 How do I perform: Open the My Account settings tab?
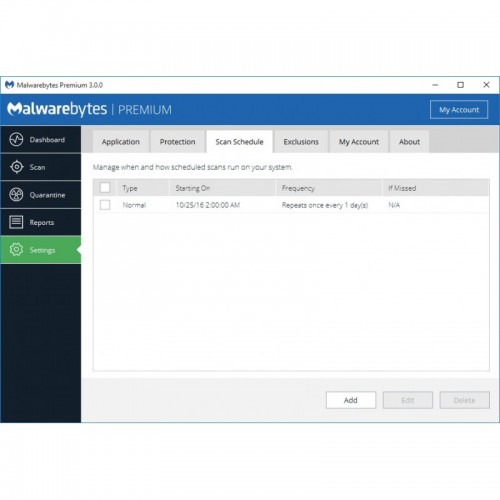pos(359,142)
